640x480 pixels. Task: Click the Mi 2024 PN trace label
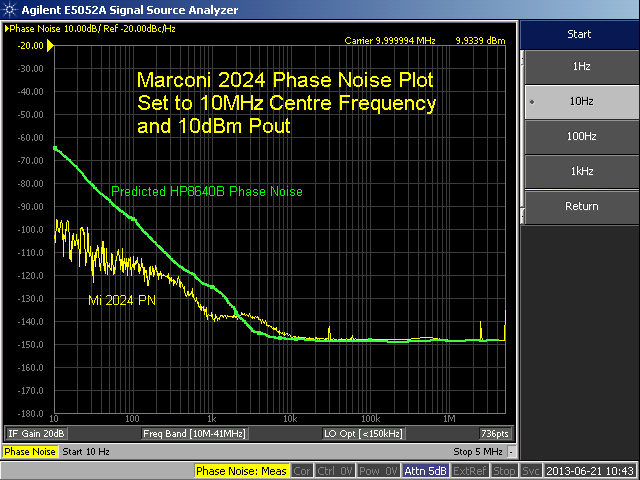pyautogui.click(x=122, y=300)
